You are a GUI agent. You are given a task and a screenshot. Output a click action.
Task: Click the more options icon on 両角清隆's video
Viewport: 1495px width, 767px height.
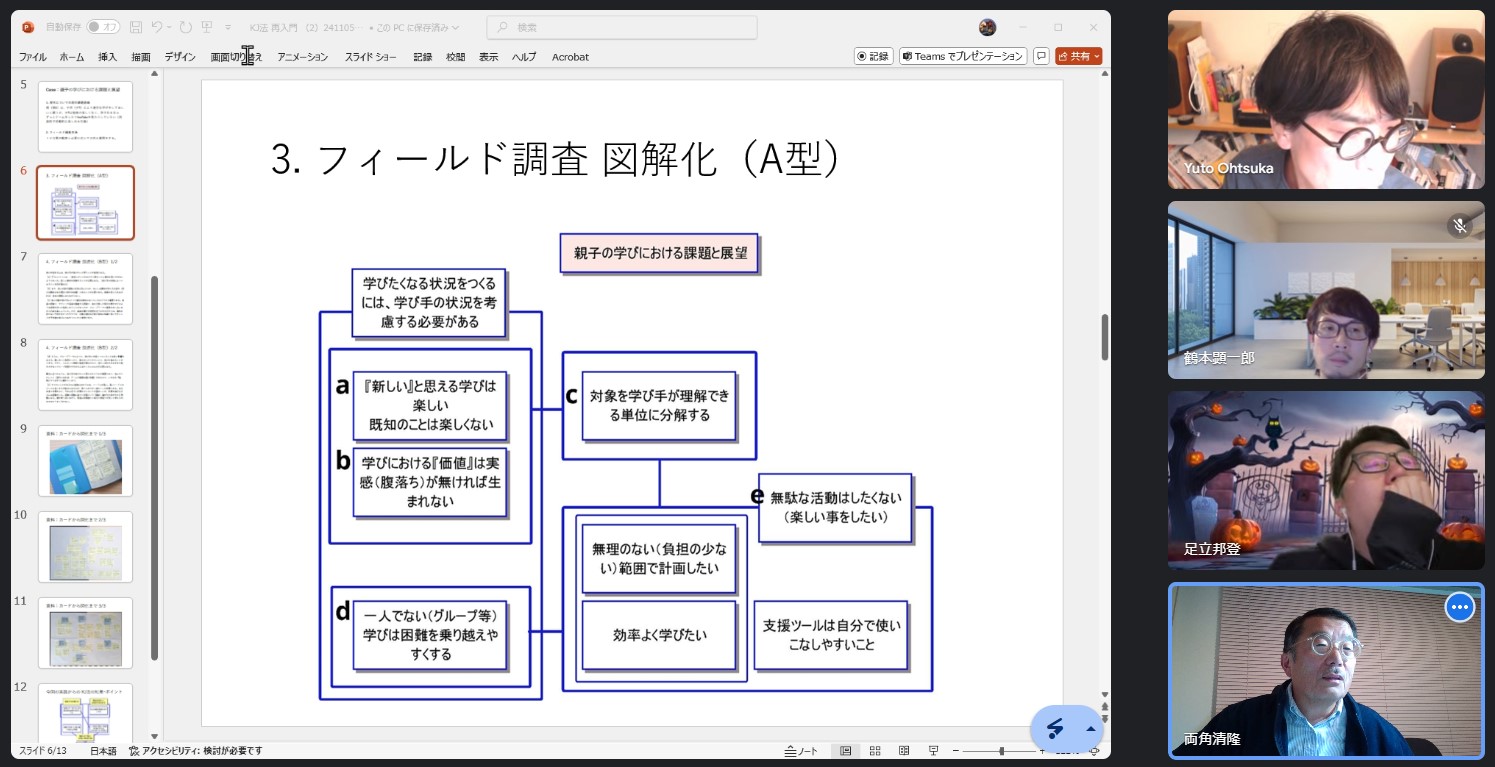pyautogui.click(x=1459, y=607)
